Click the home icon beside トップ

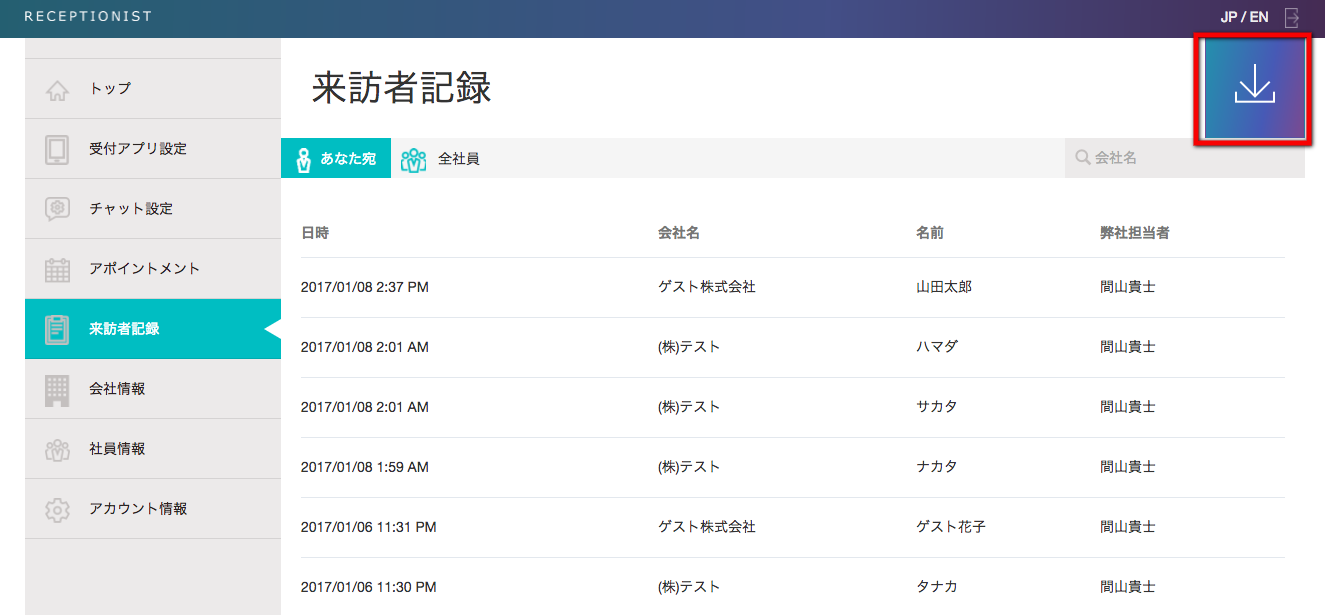[x=57, y=90]
